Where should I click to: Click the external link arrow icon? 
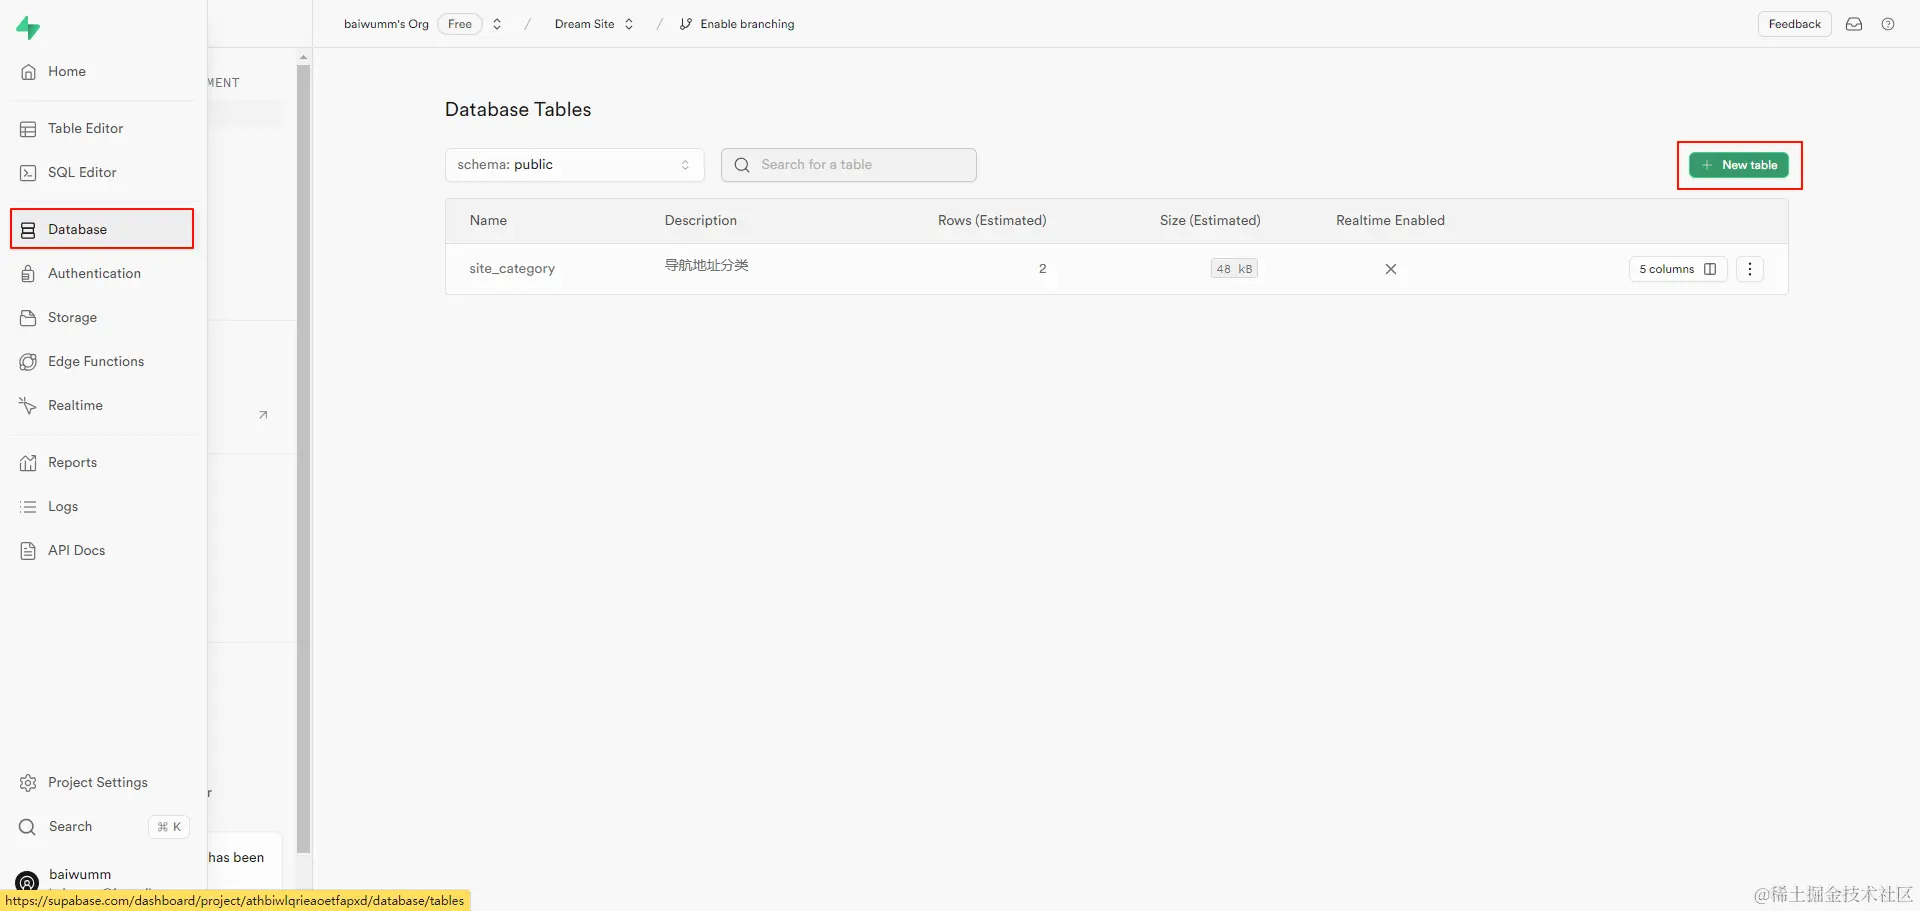[x=263, y=414]
